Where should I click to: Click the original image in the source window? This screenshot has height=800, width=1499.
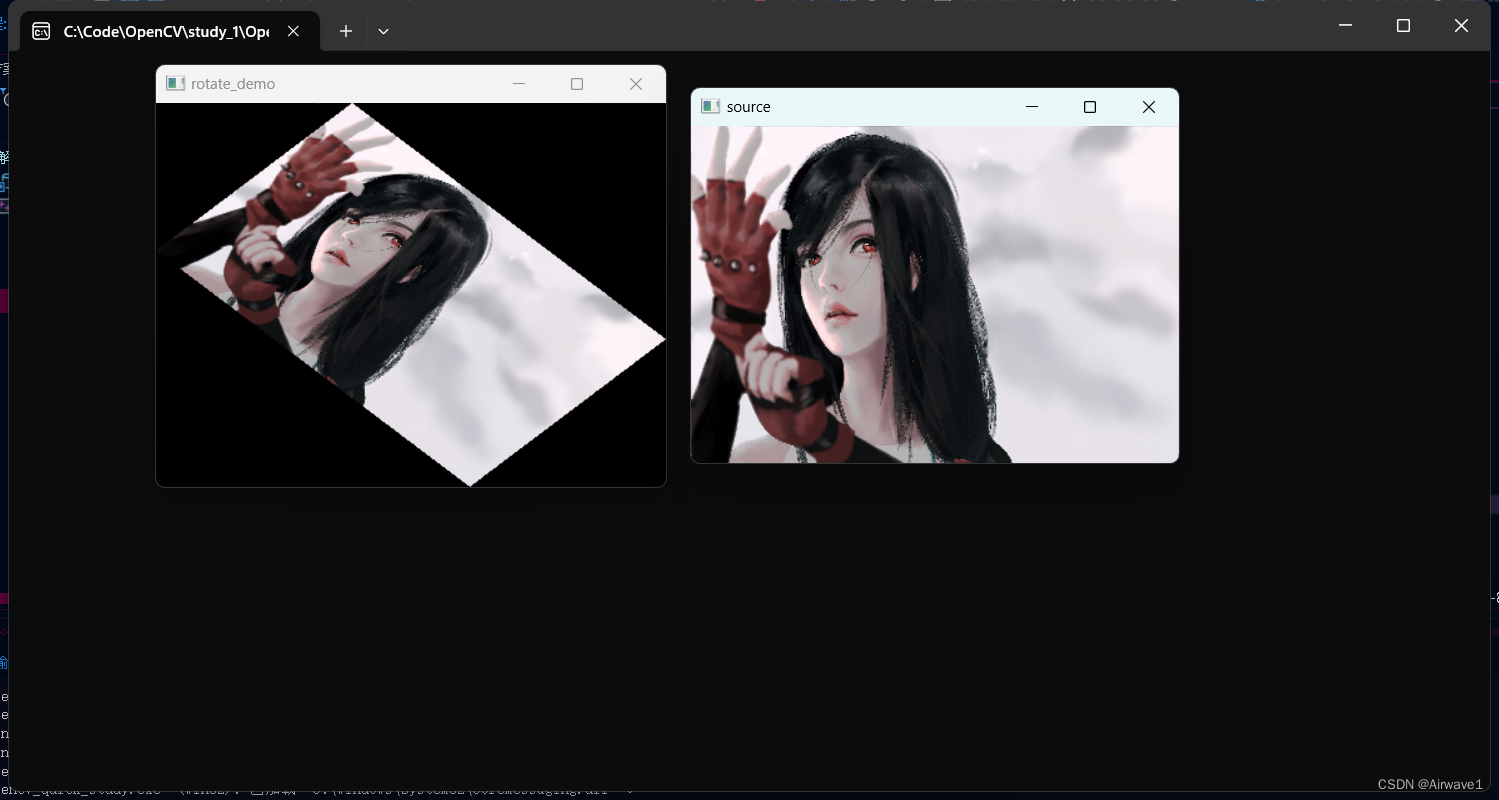tap(935, 294)
